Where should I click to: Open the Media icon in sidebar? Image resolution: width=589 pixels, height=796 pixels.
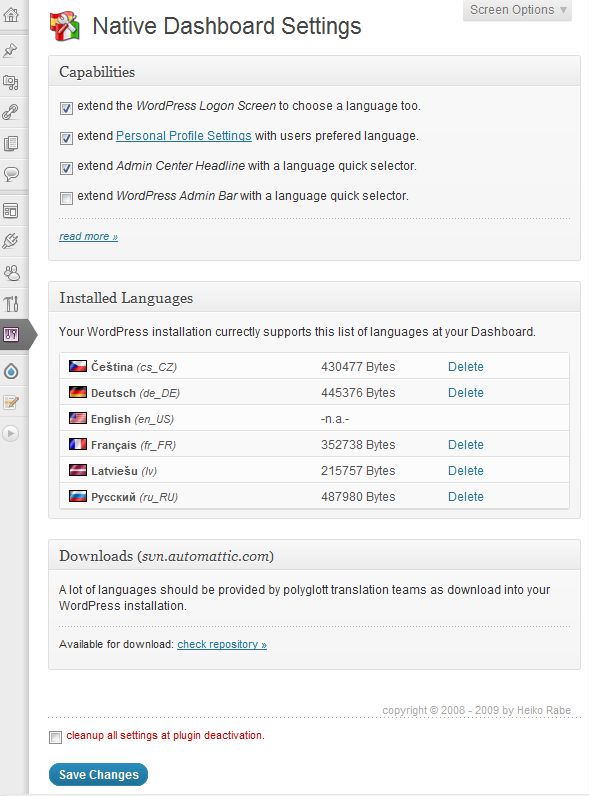coord(11,82)
